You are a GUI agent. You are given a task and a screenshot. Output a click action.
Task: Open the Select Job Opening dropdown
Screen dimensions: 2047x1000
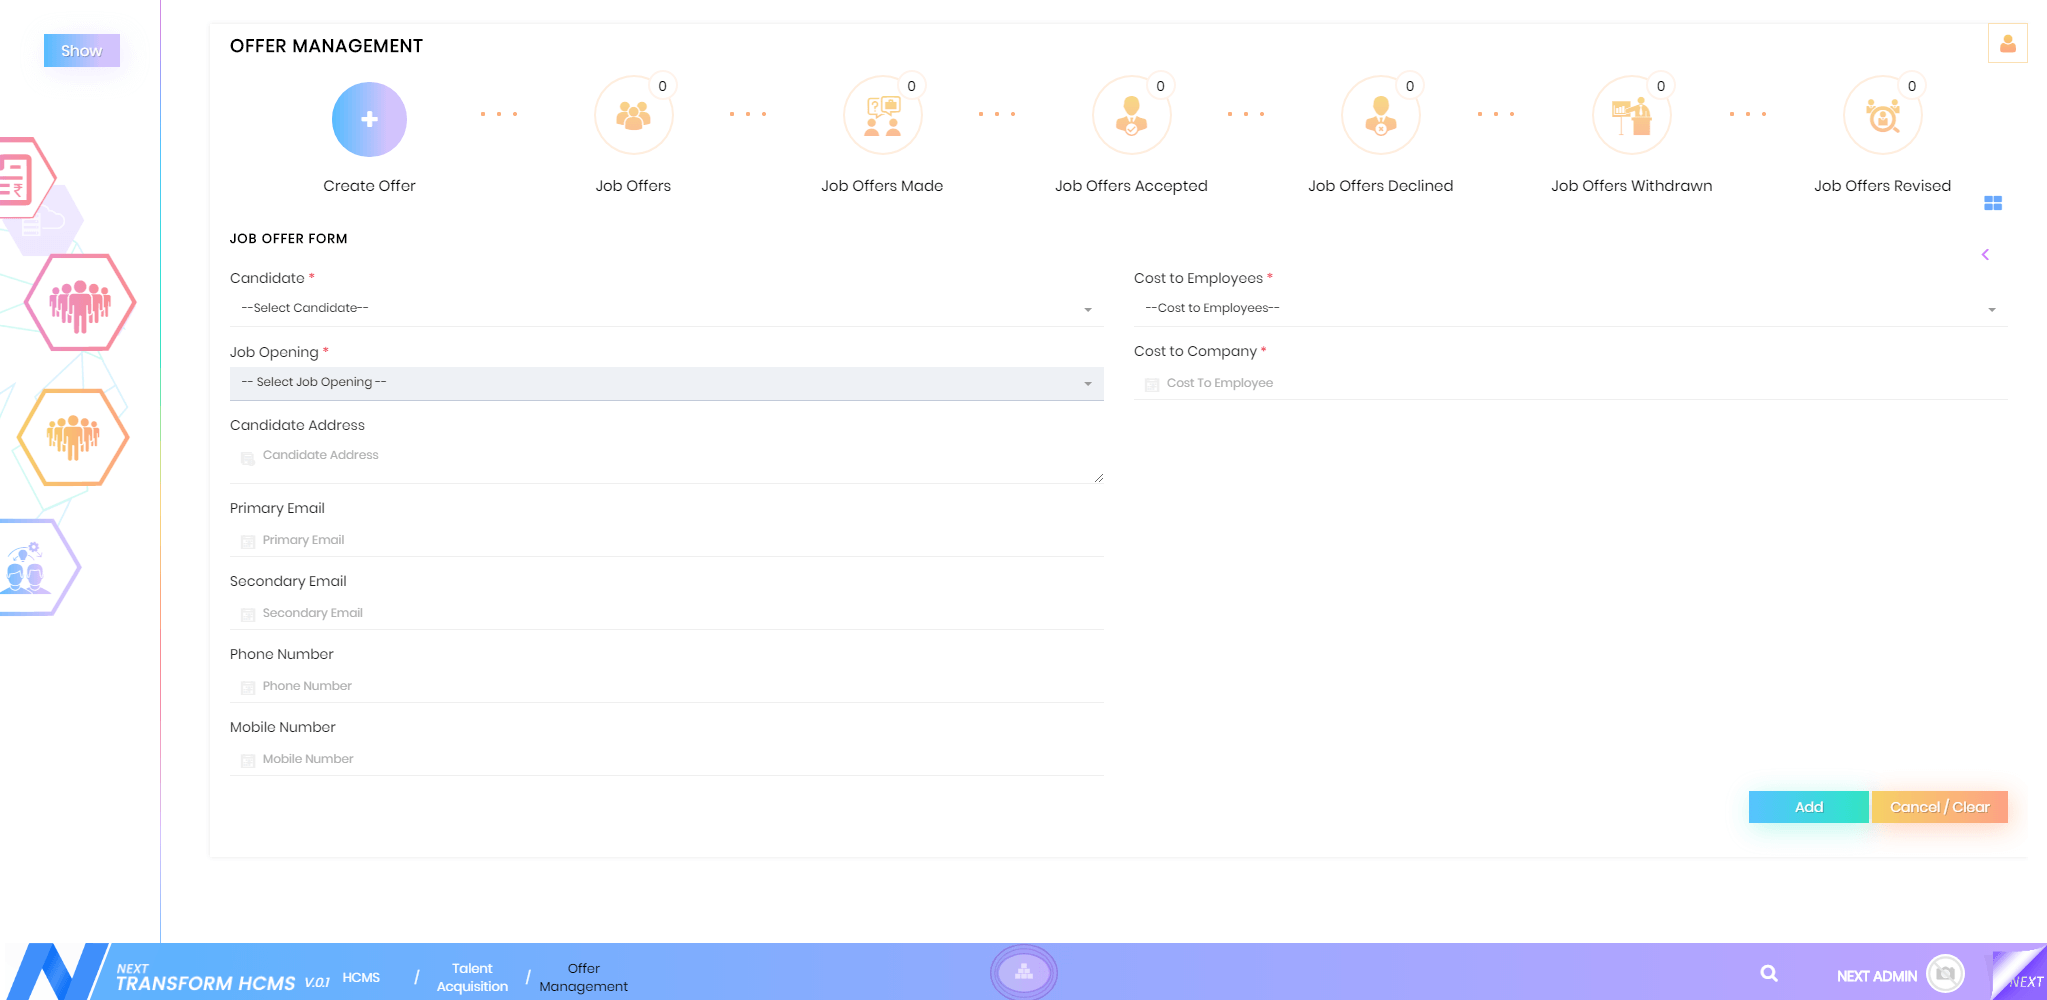(x=666, y=383)
